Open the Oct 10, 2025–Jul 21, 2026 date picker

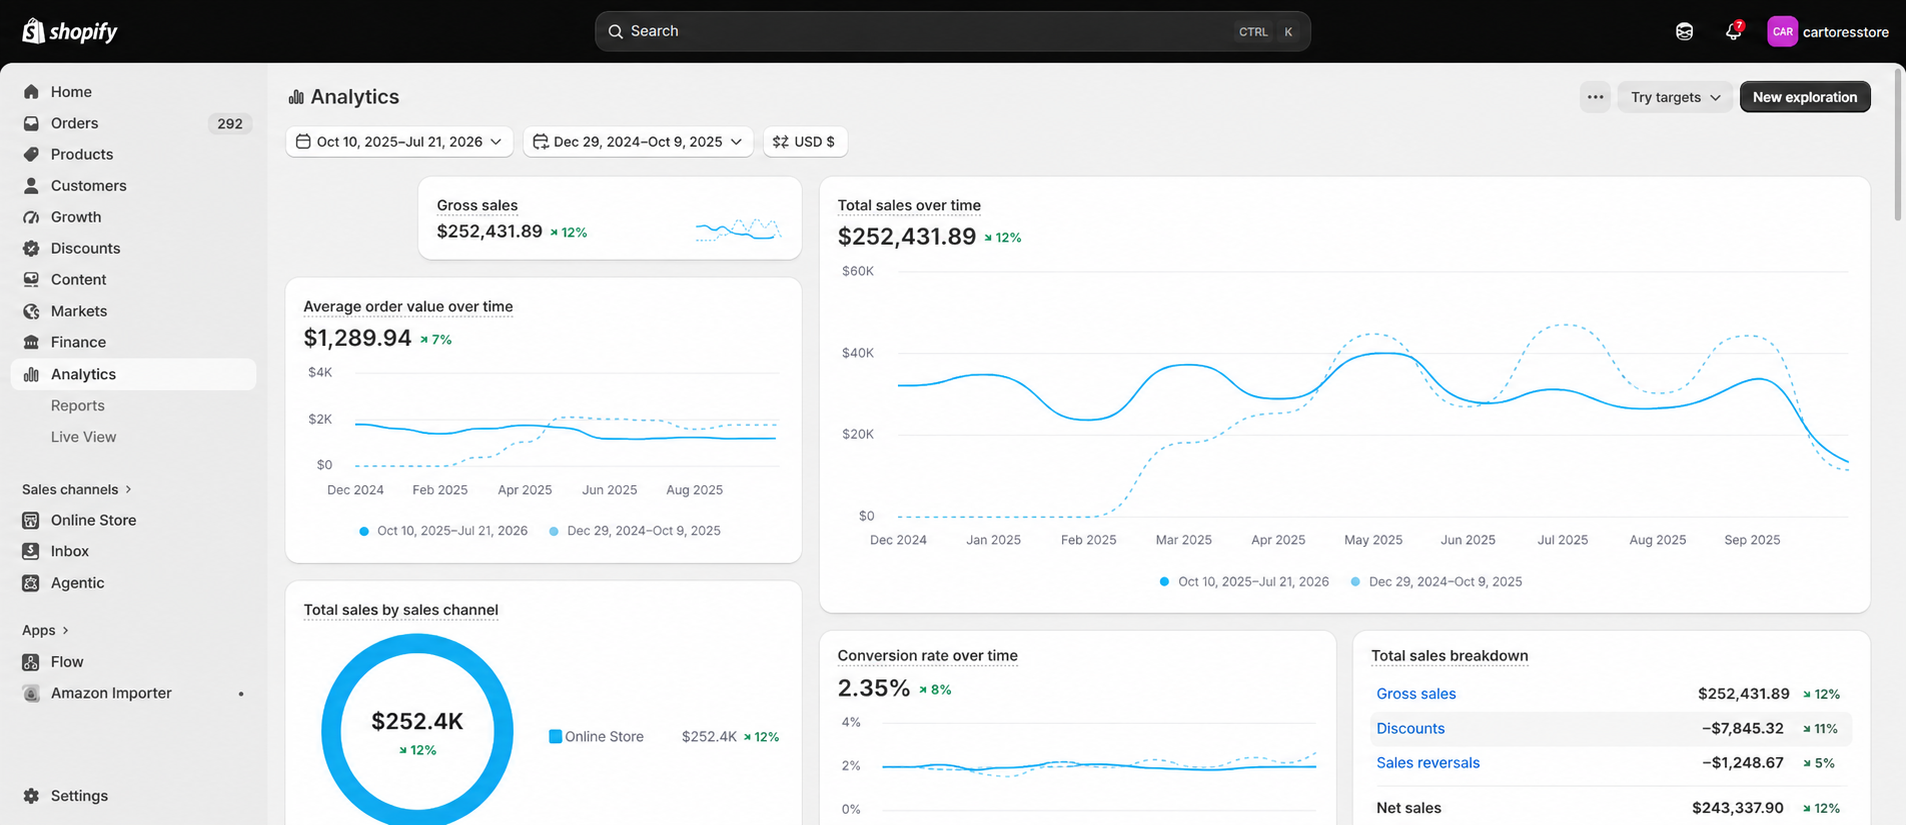[x=399, y=142]
